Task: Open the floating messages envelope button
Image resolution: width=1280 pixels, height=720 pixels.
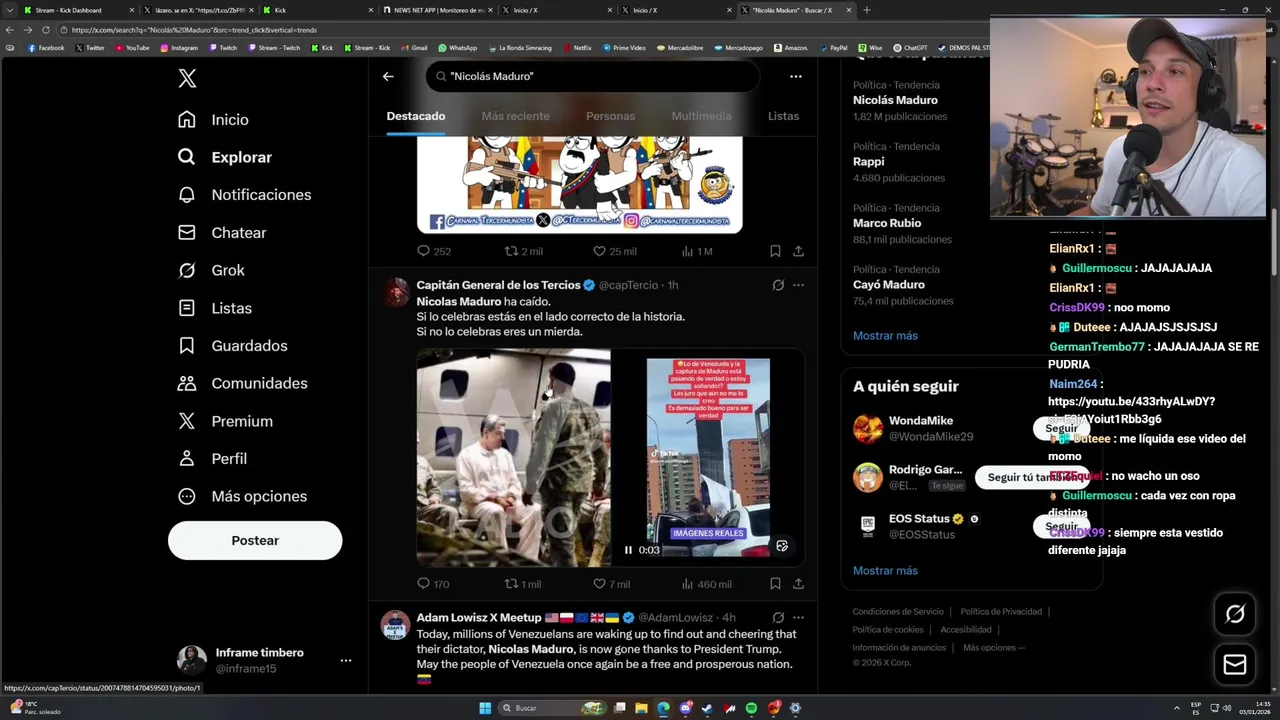Action: 1235,664
